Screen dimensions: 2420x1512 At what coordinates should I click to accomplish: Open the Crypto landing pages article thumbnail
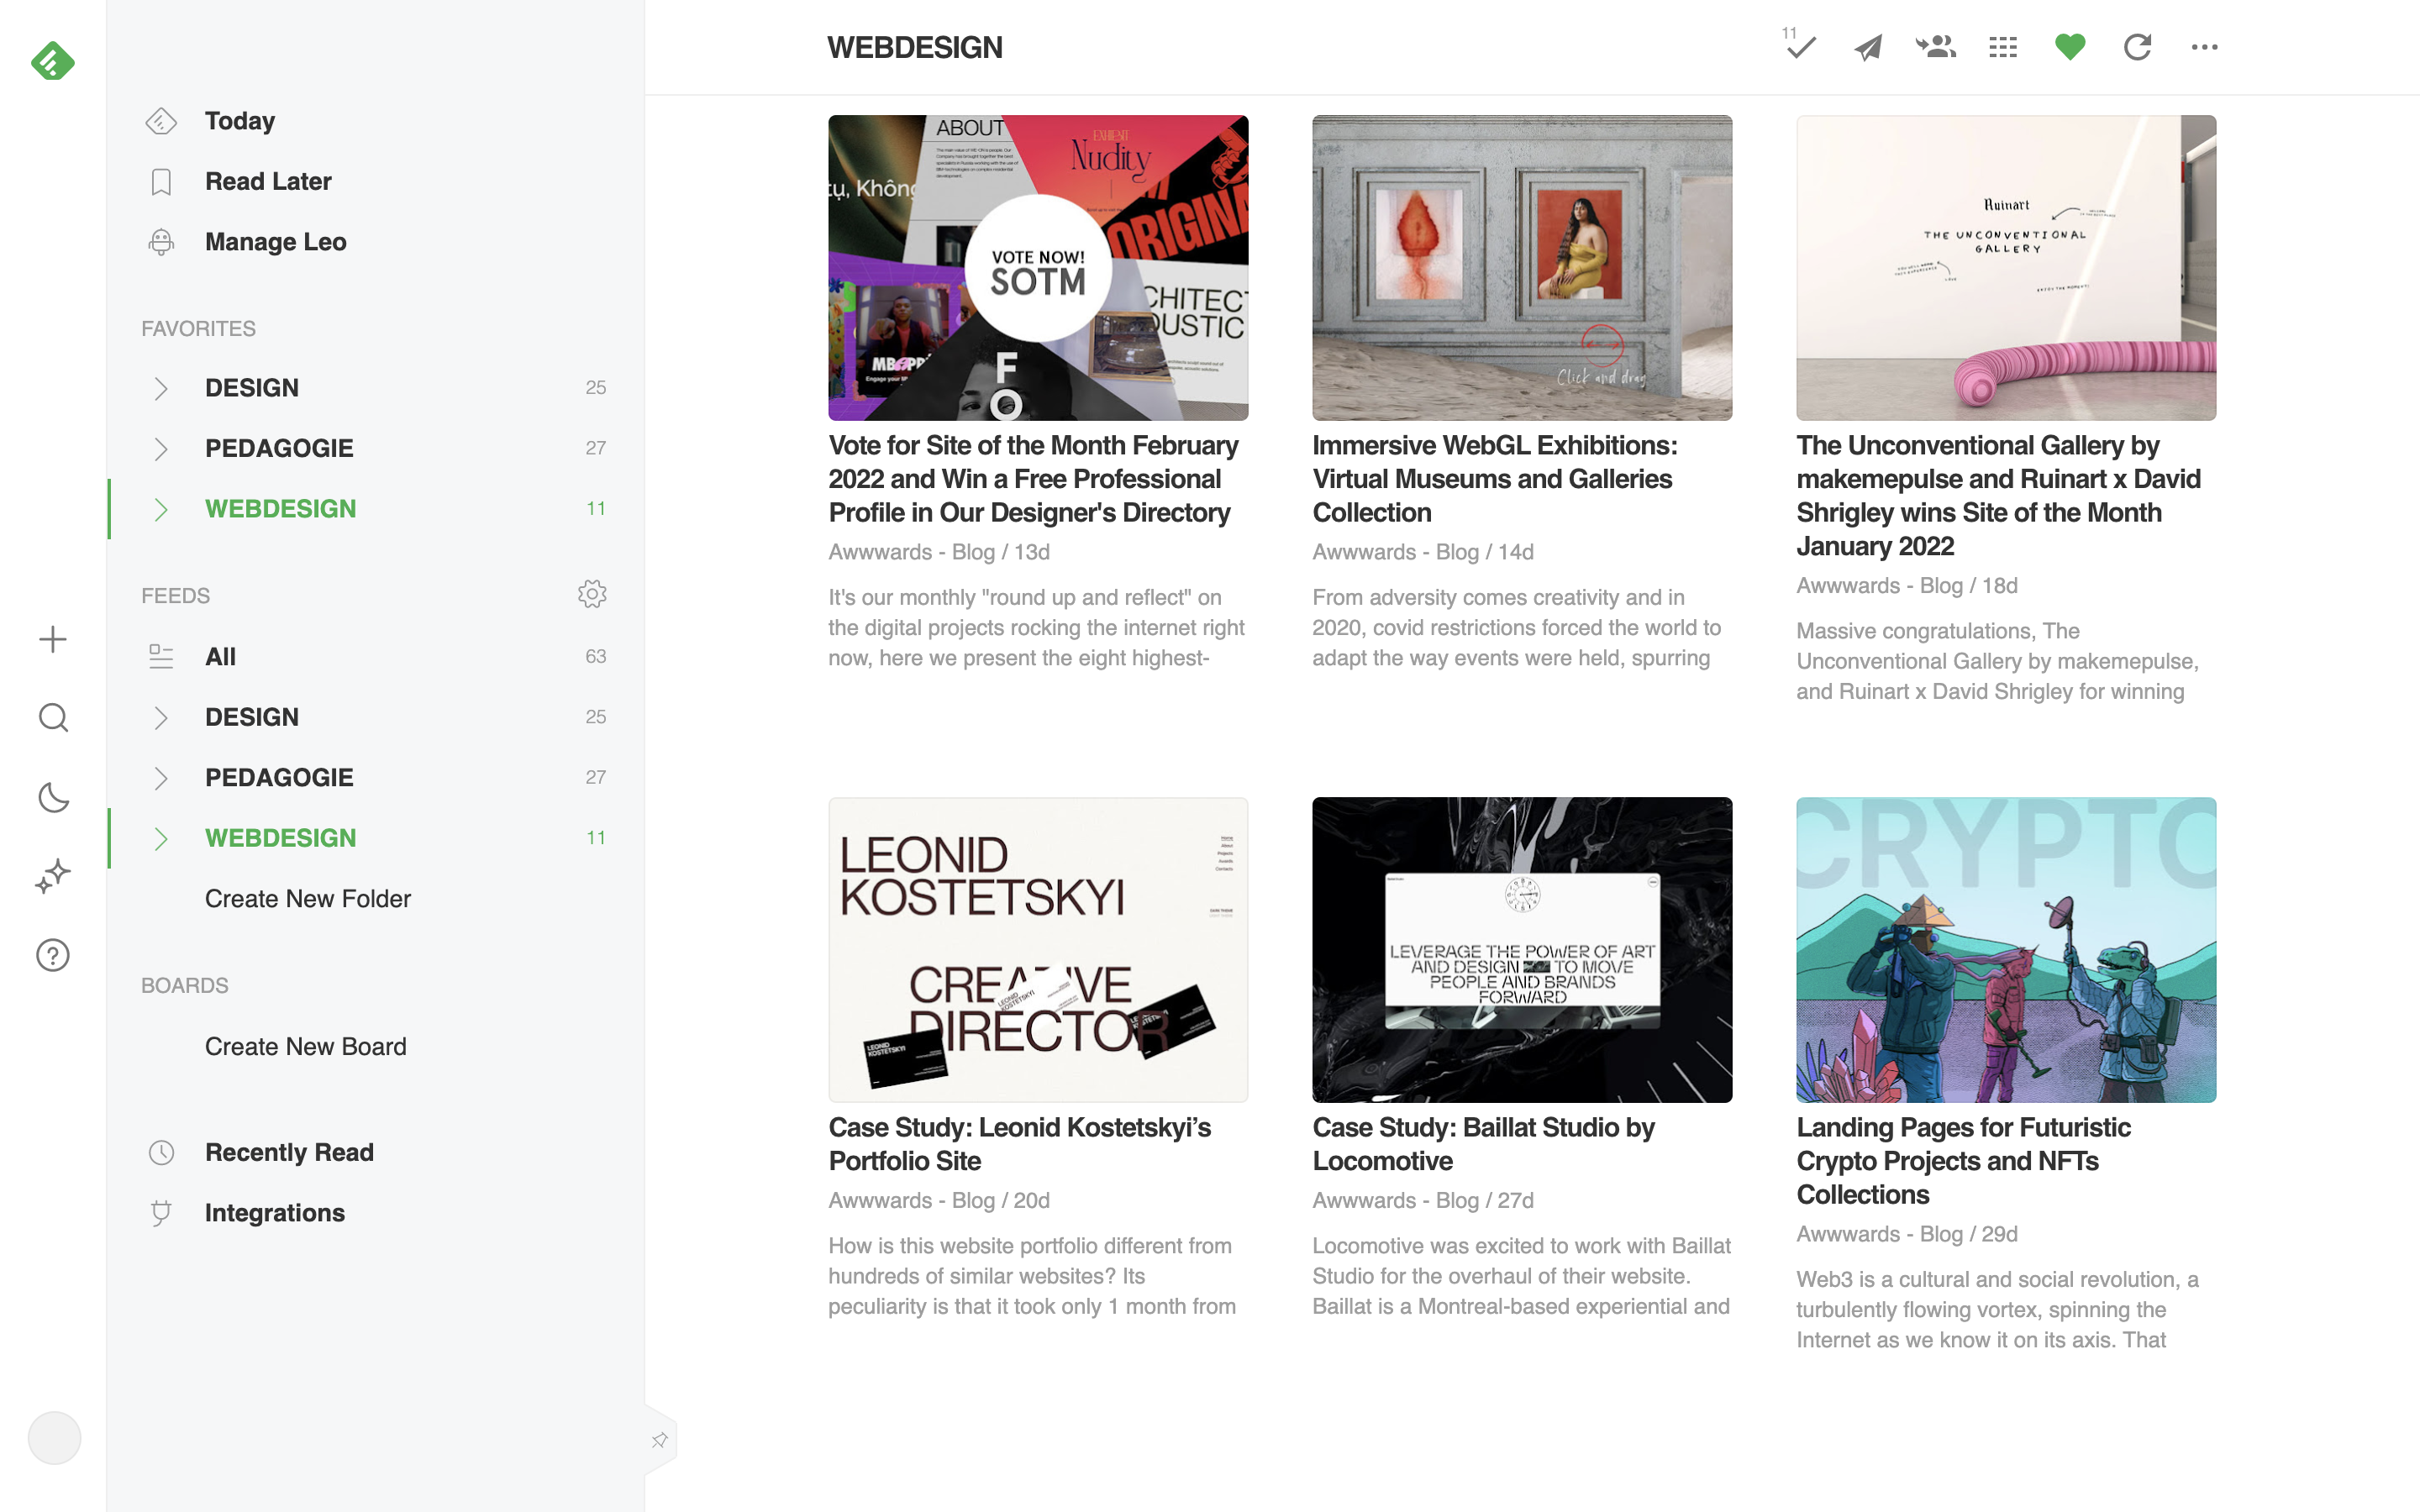click(2005, 949)
